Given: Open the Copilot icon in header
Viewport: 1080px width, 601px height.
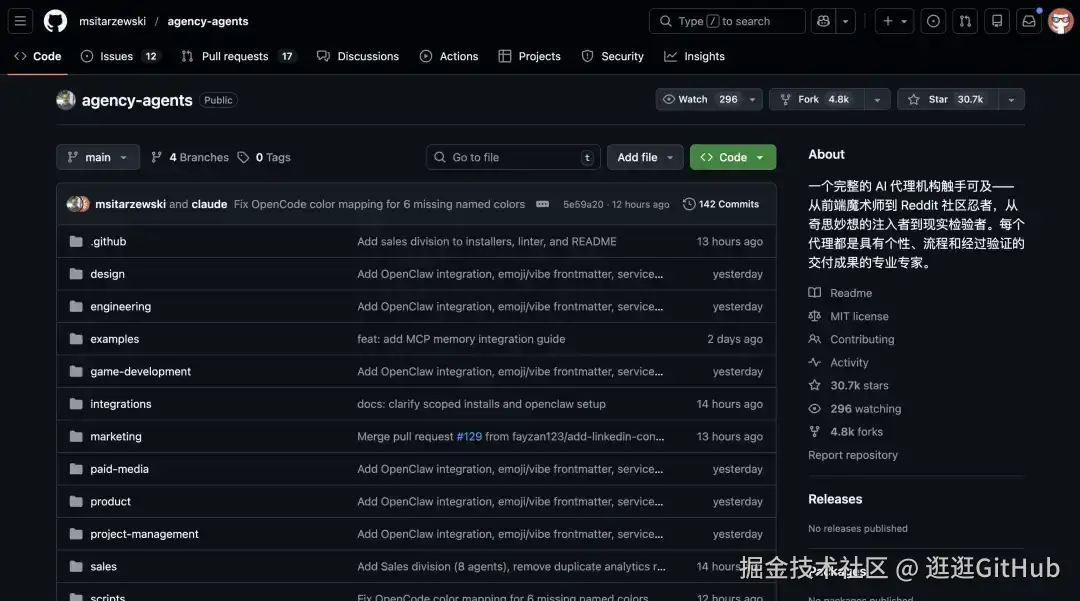Looking at the screenshot, I should [x=823, y=21].
